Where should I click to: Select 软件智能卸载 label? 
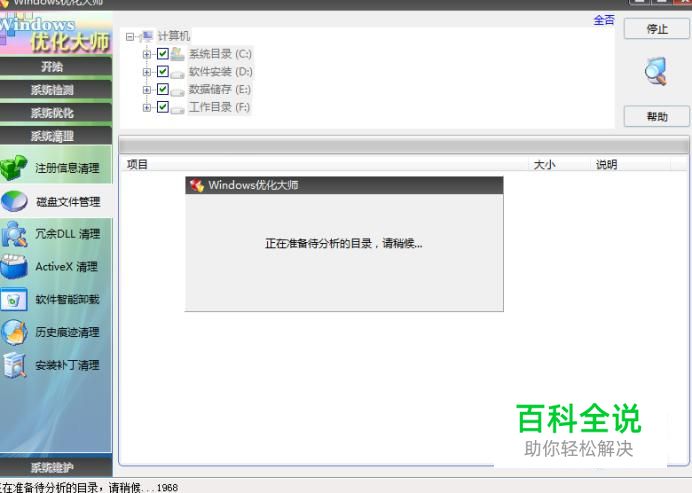click(68, 299)
